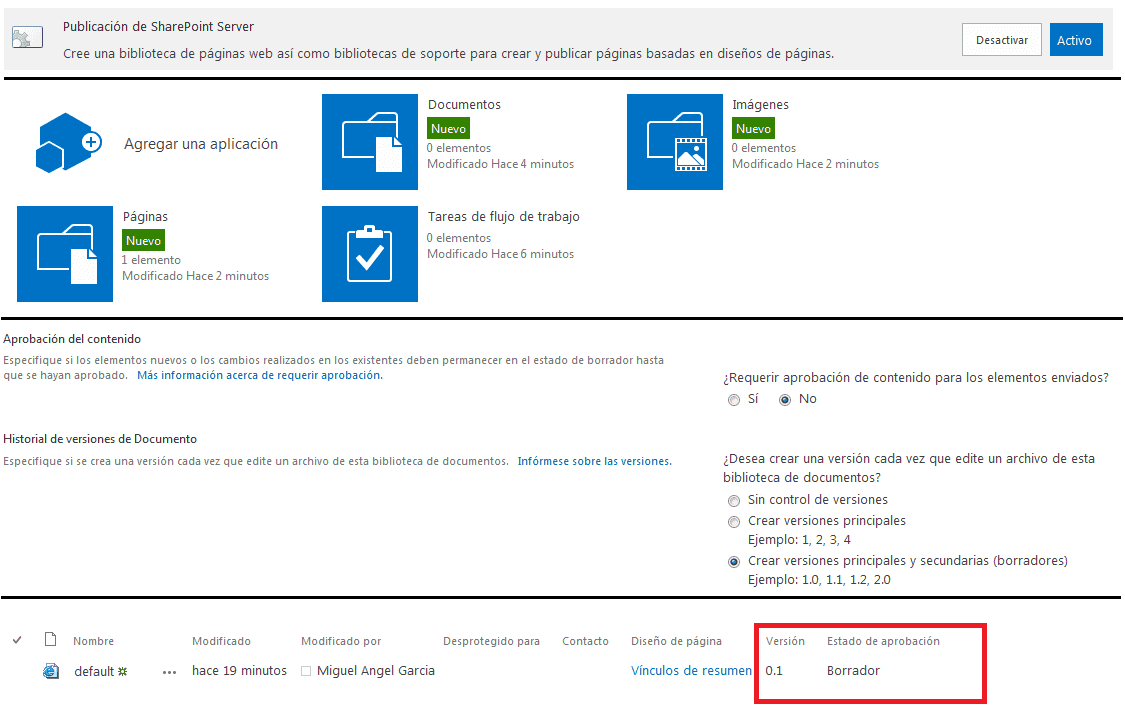
Task: Open Más información acerca de requerir aprobación link
Action: (x=260, y=375)
